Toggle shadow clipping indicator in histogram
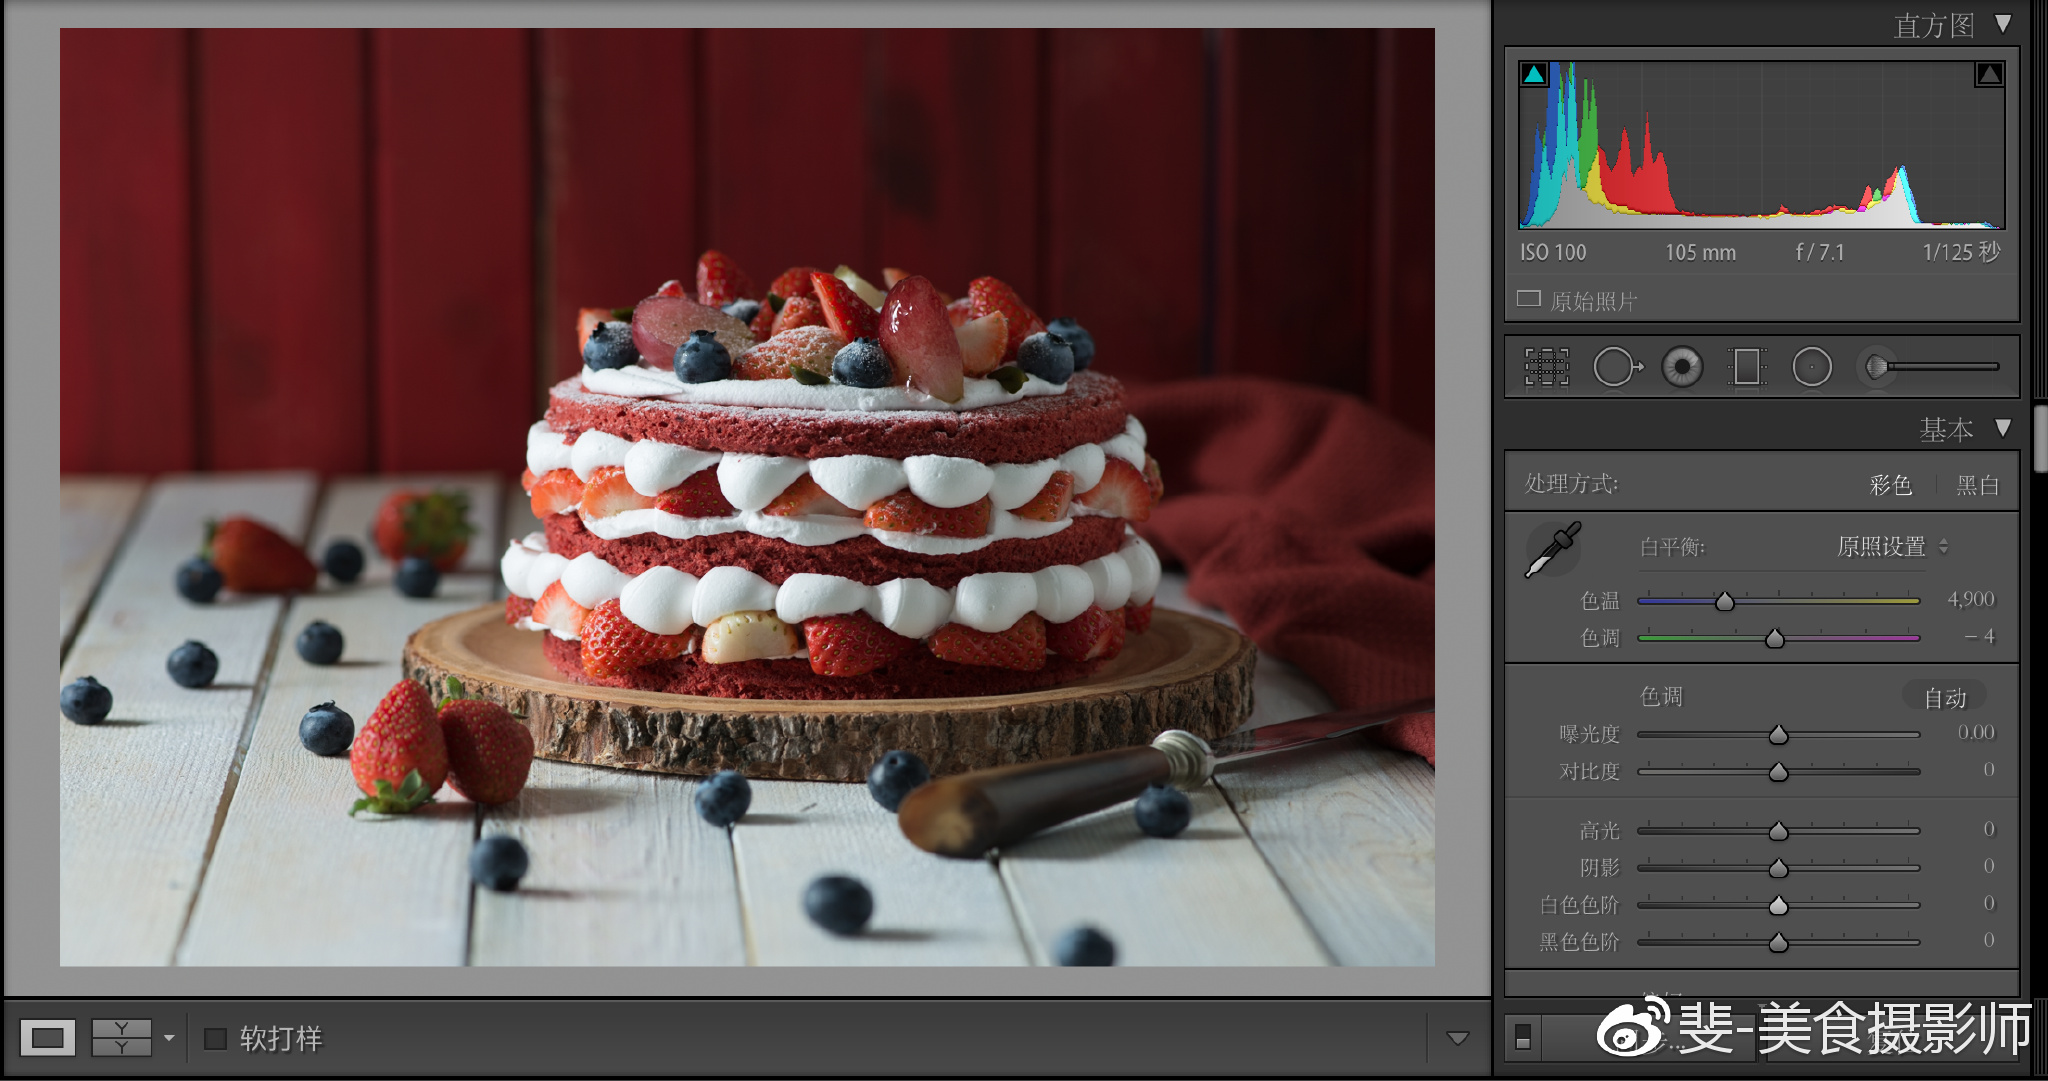Viewport: 2048px width, 1081px height. 1534,74
